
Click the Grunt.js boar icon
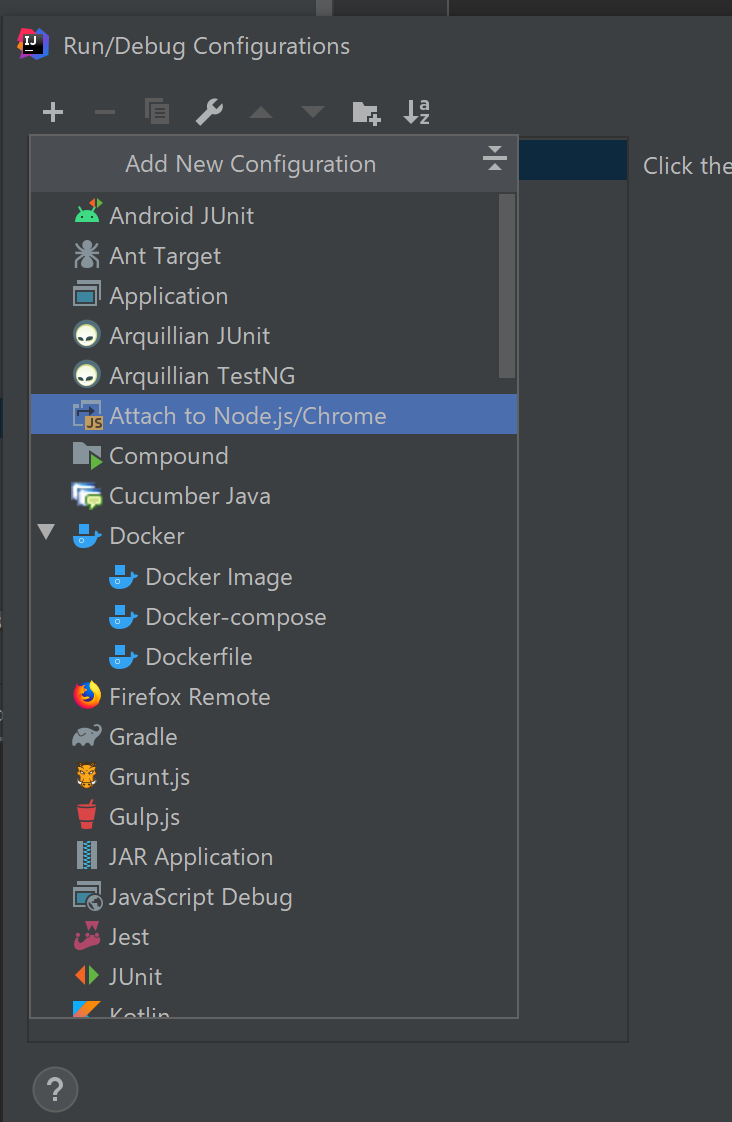pos(87,776)
